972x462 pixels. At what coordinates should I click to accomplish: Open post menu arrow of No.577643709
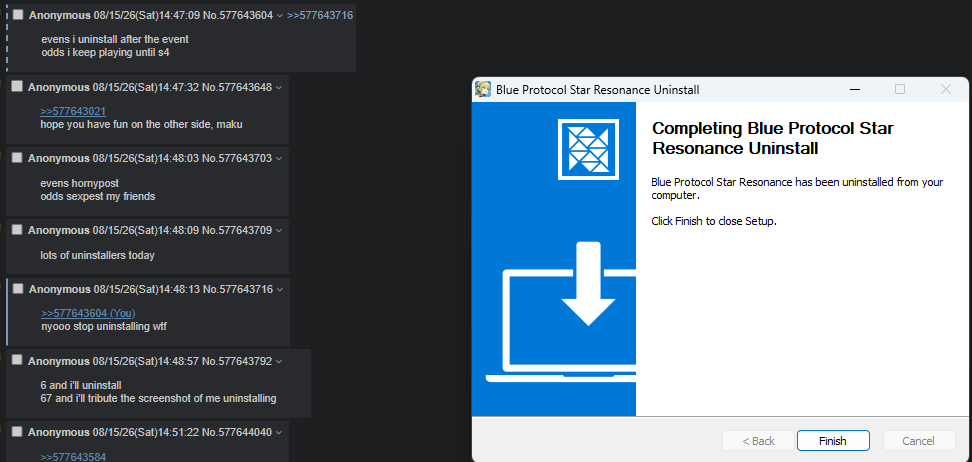(x=278, y=231)
